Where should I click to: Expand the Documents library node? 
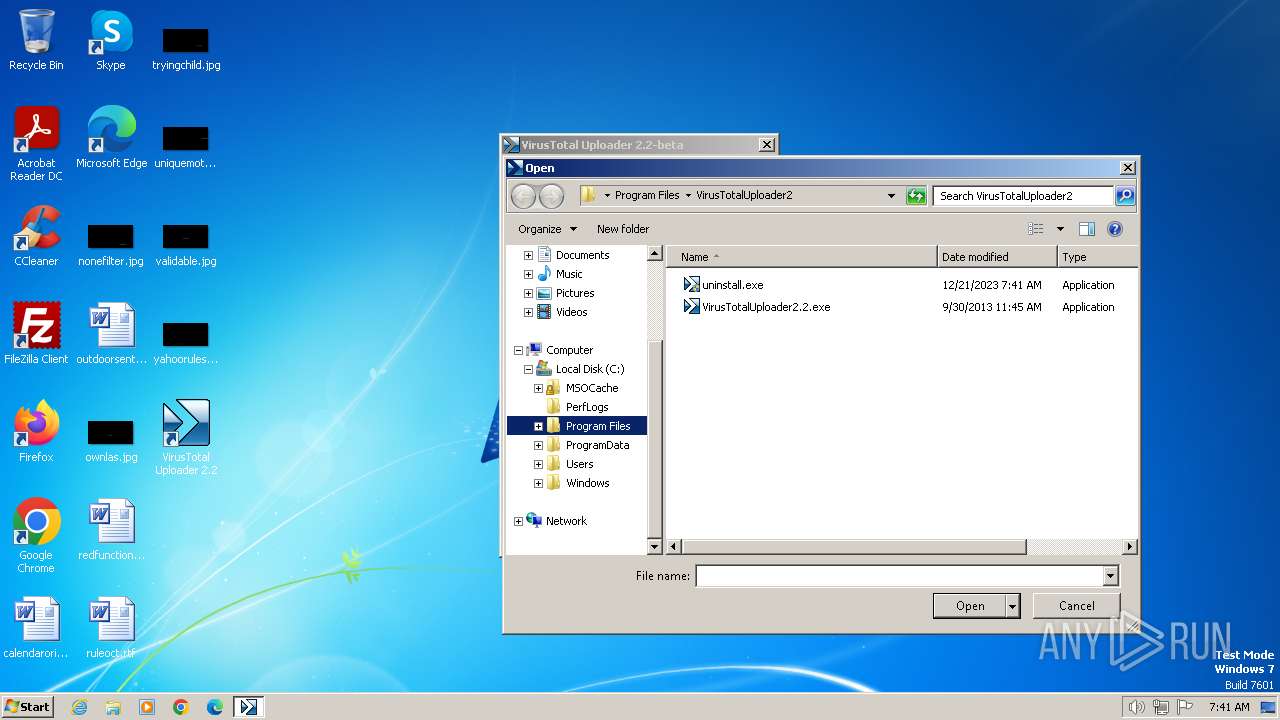tap(528, 255)
